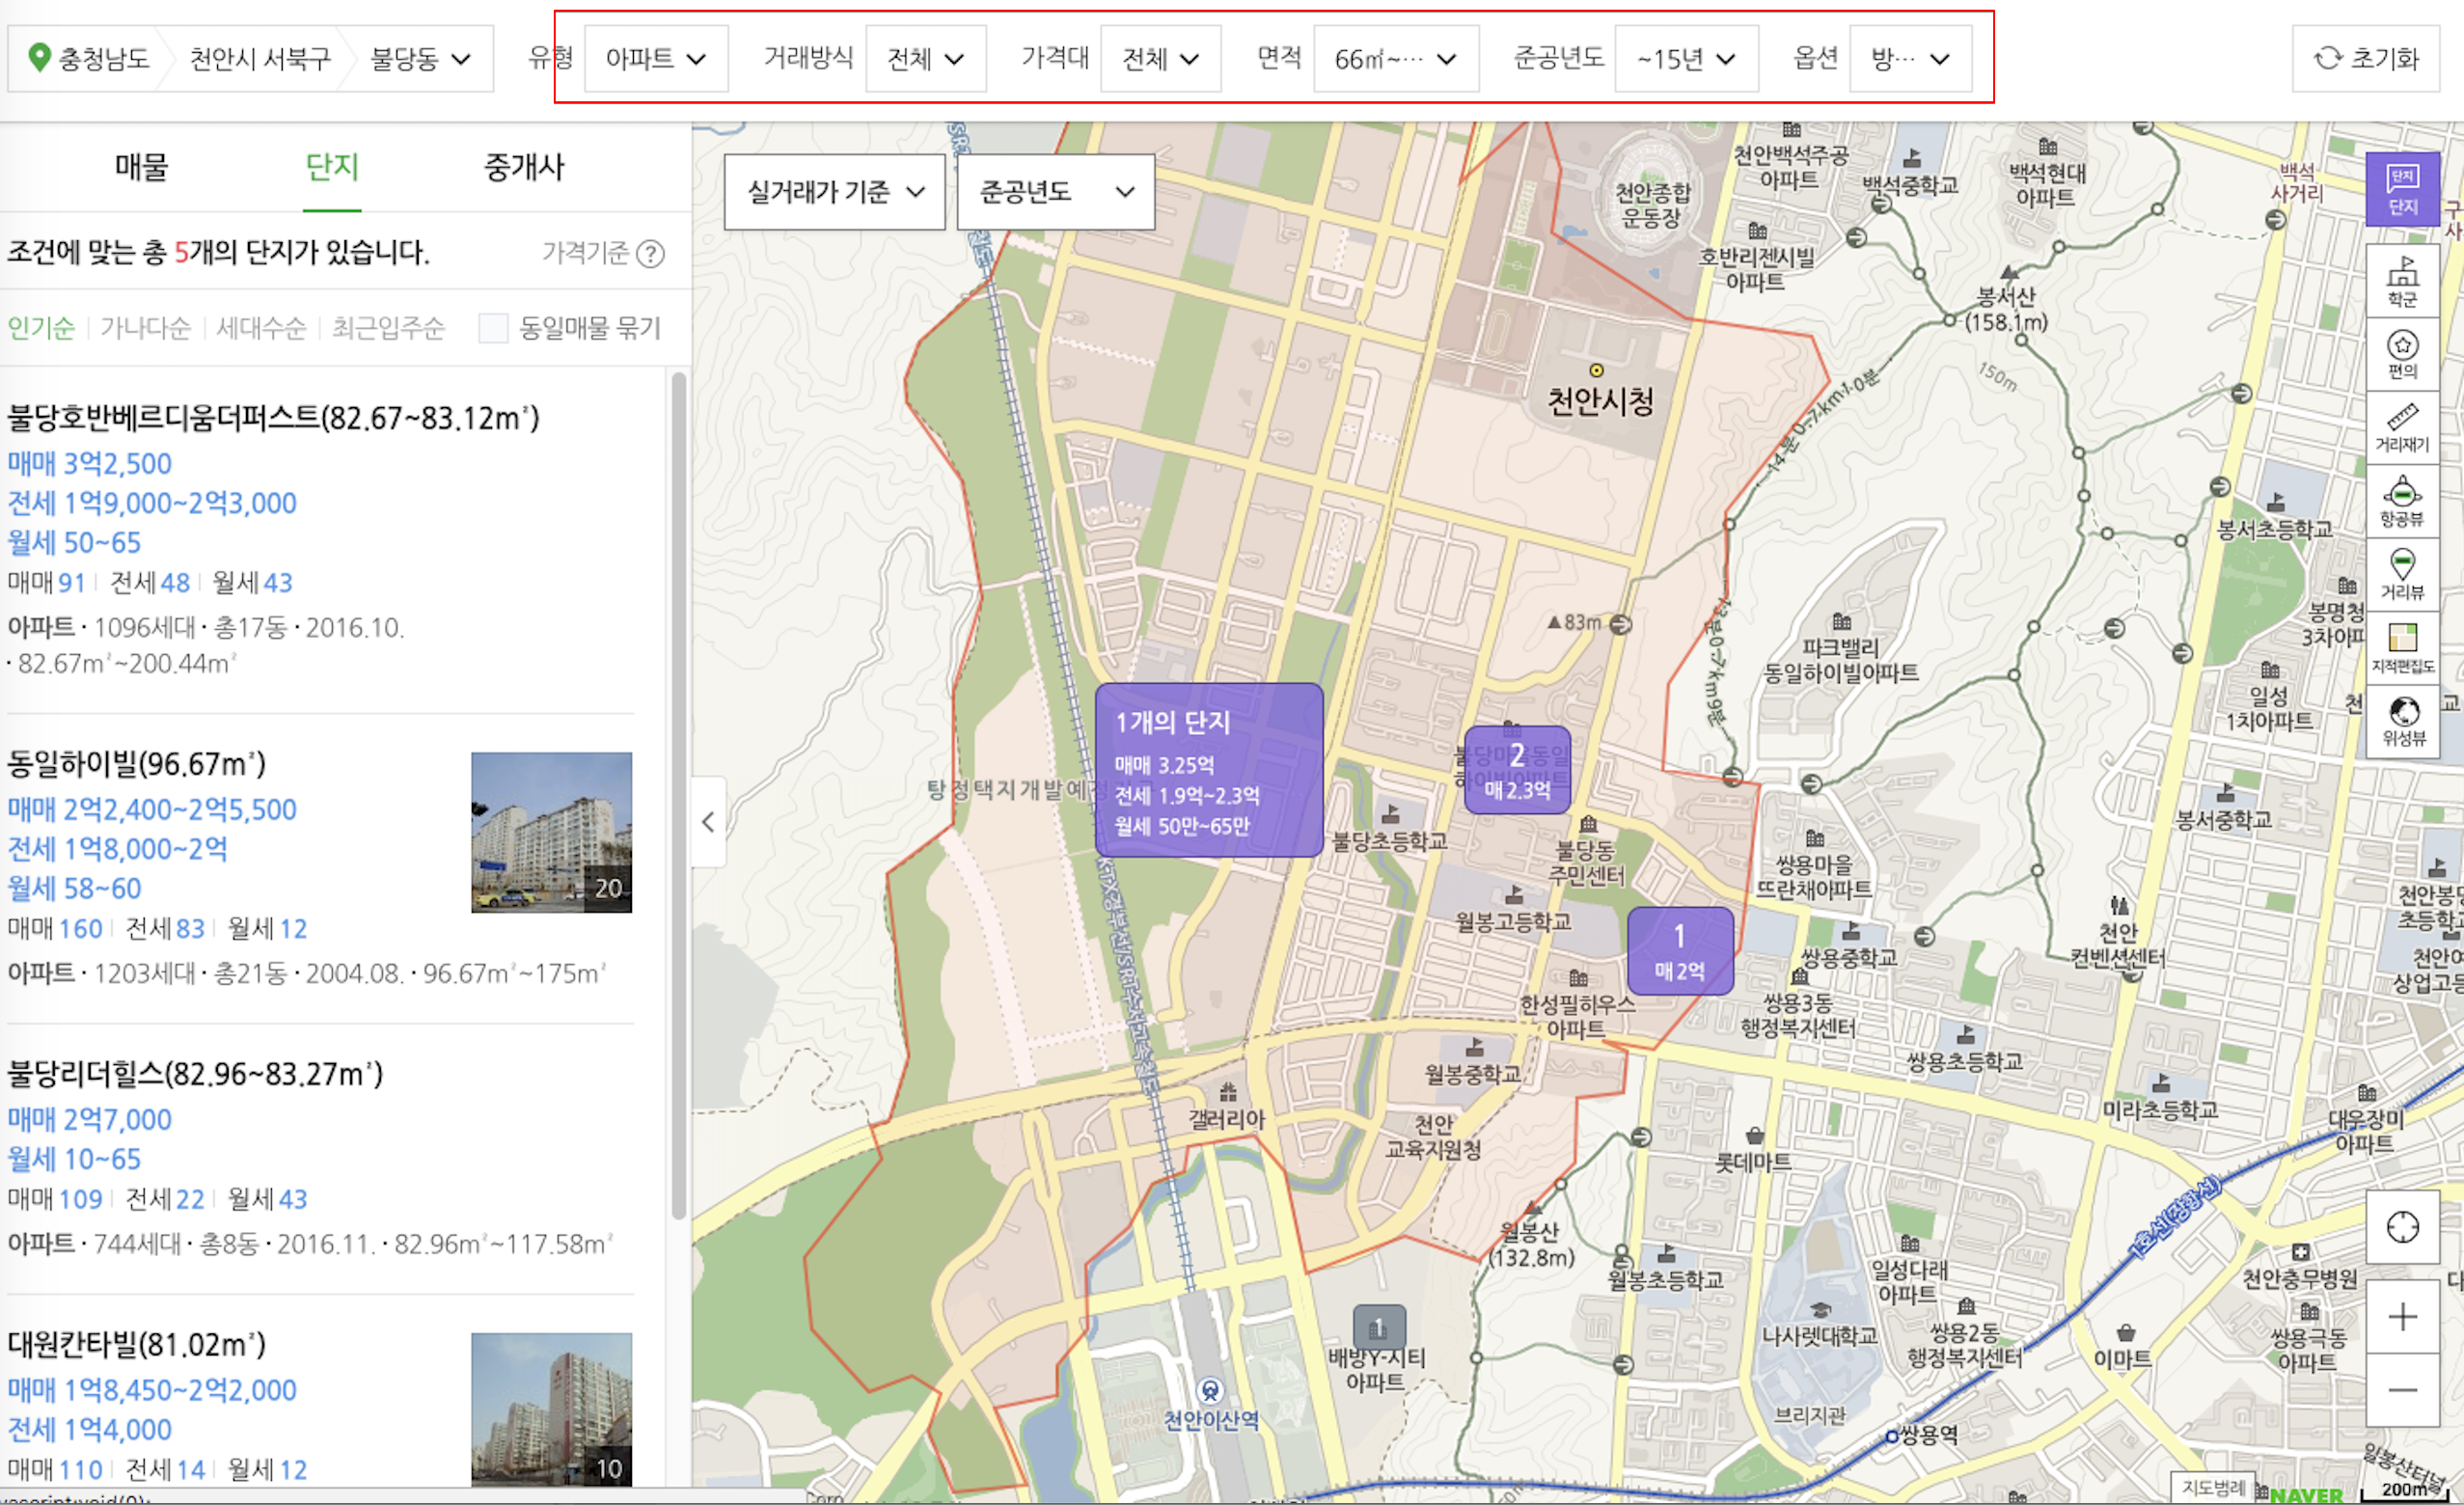This screenshot has height=1505, width=2464.
Task: Select the 거리재기 distance measuring tool
Action: click(x=2402, y=427)
